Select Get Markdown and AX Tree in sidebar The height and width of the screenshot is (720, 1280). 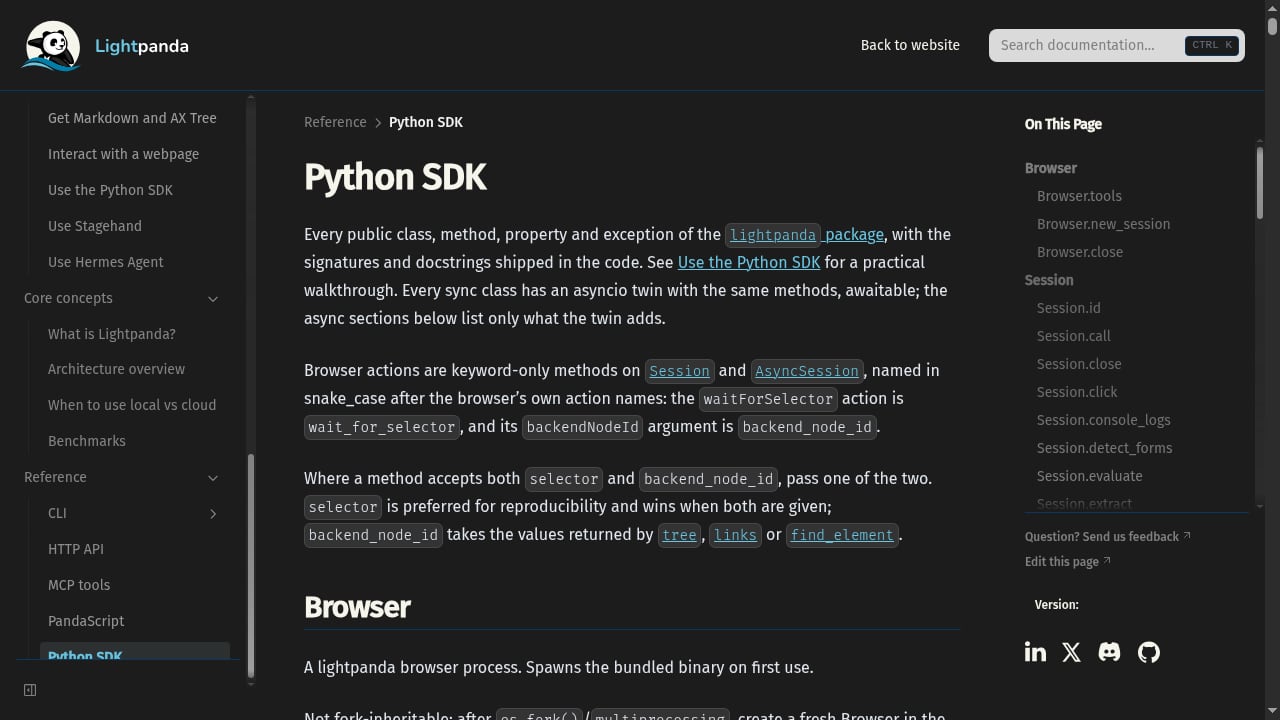click(x=132, y=118)
